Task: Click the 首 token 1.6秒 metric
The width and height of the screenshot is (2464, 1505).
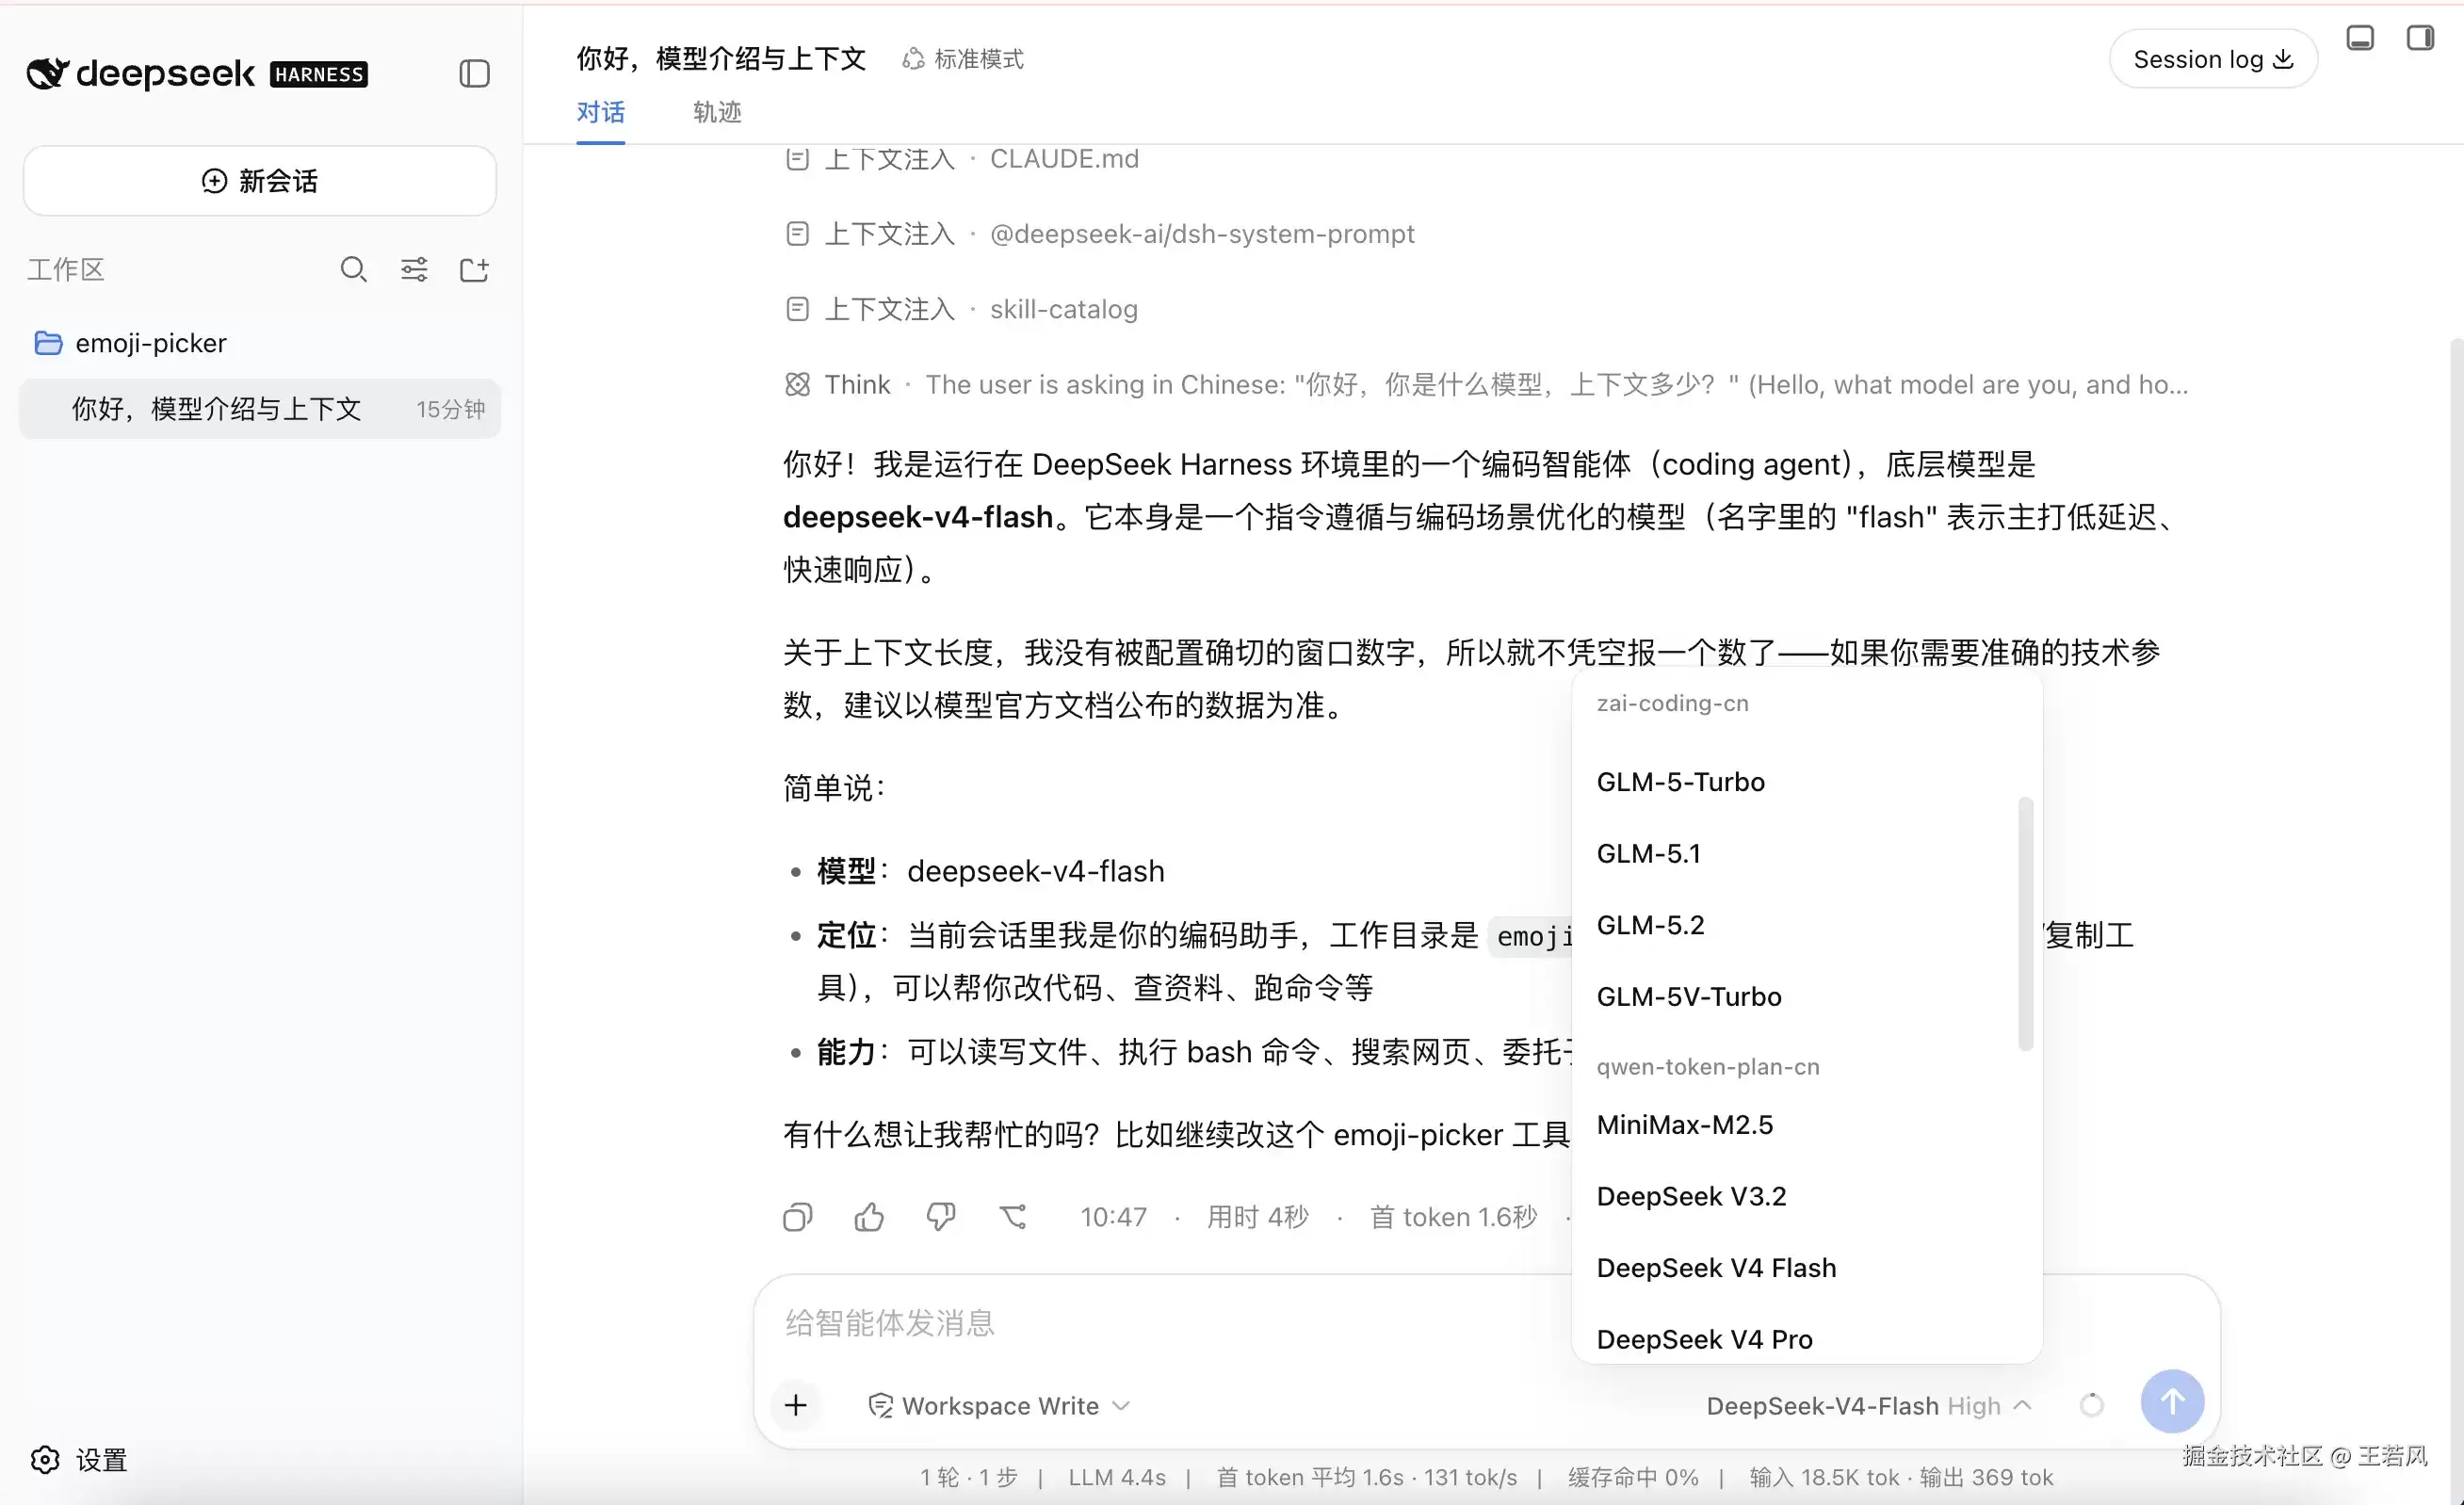Action: 1453,1217
